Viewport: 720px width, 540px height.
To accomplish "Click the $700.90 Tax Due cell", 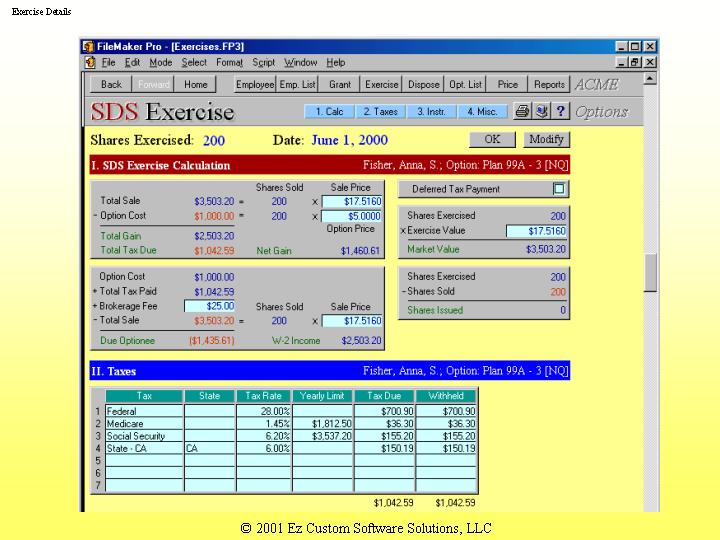I will pos(384,411).
